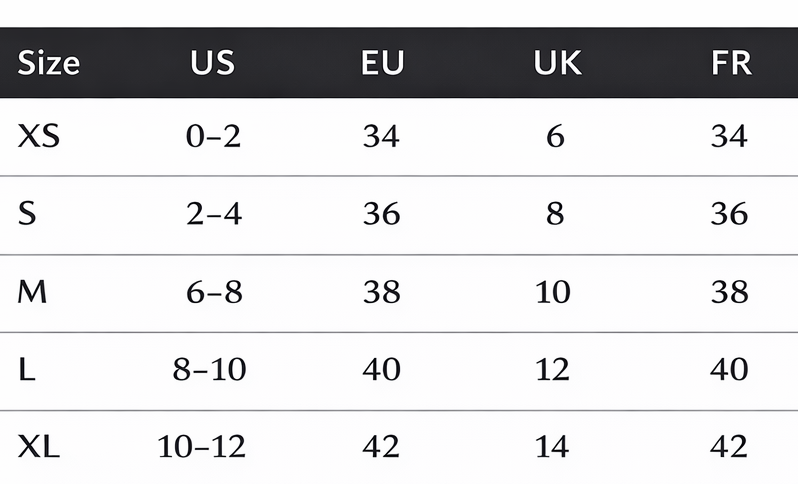Viewport: 798px width, 484px height.
Task: Click the XS size row label
Action: (x=39, y=136)
